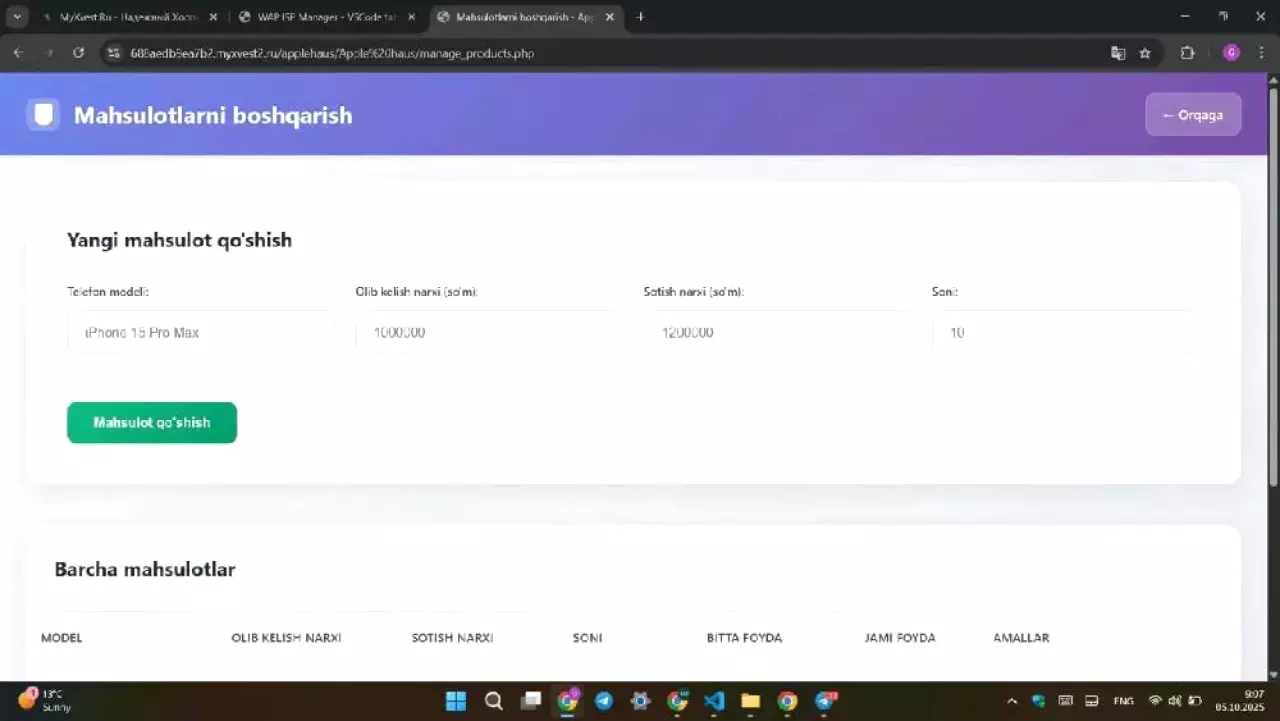Open Visual Studio Code from the taskbar
The width and height of the screenshot is (1280, 721).
[x=714, y=701]
